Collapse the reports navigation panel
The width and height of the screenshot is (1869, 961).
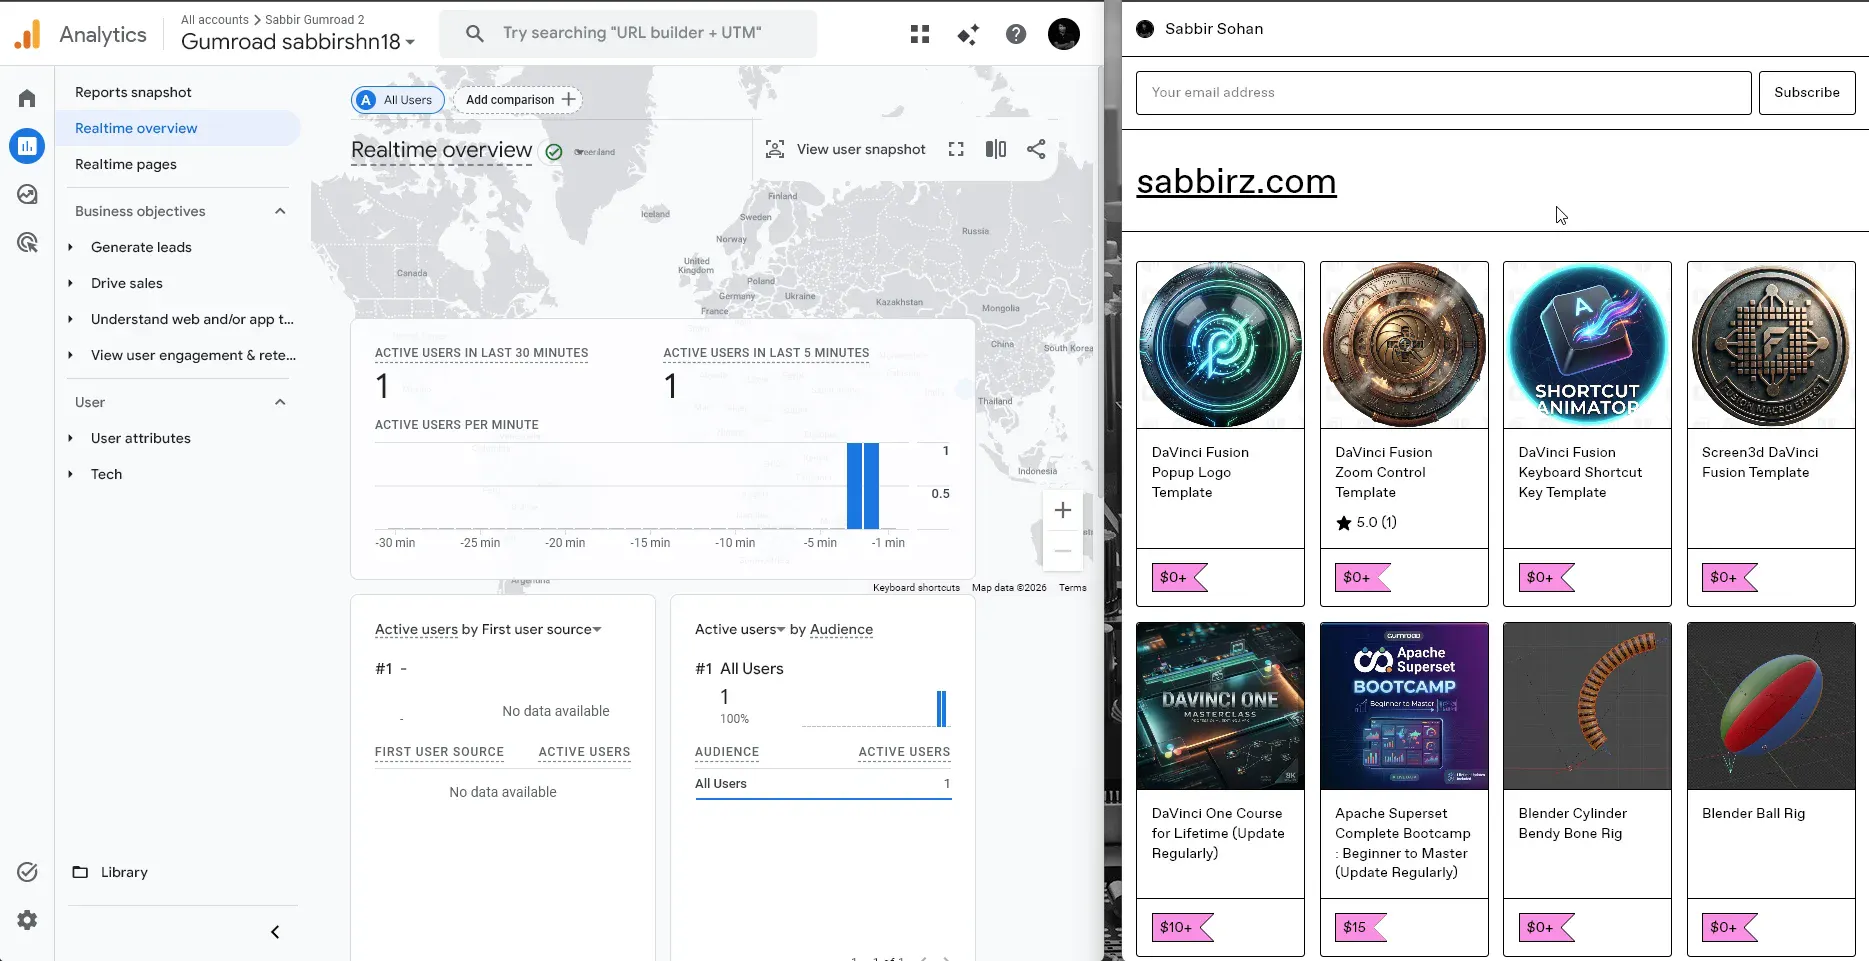[x=275, y=932]
